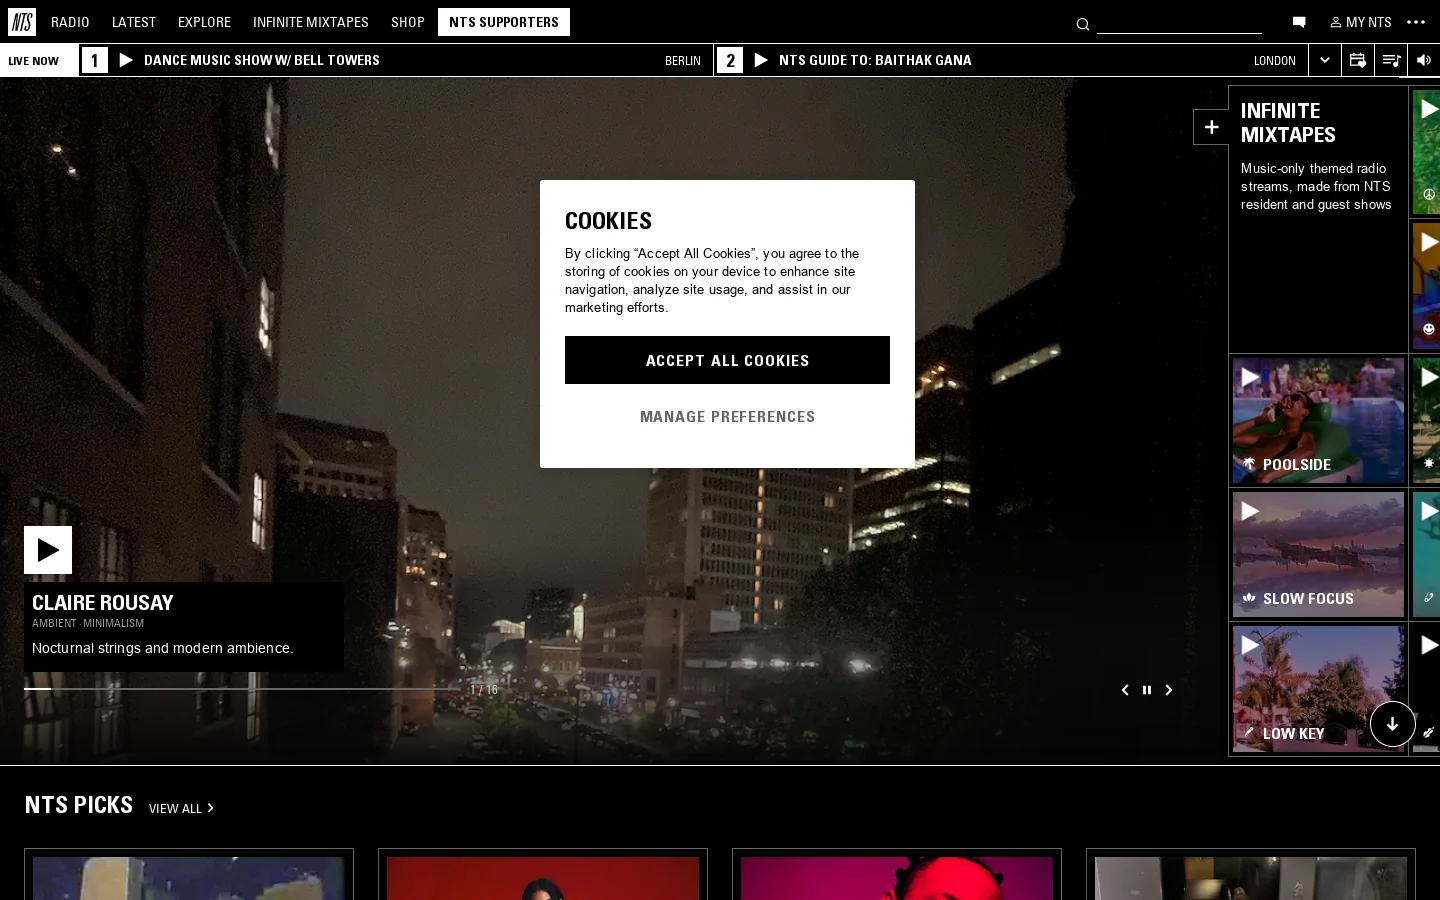This screenshot has width=1440, height=900.
Task: Click the NTS Supporters button
Action: 504,22
